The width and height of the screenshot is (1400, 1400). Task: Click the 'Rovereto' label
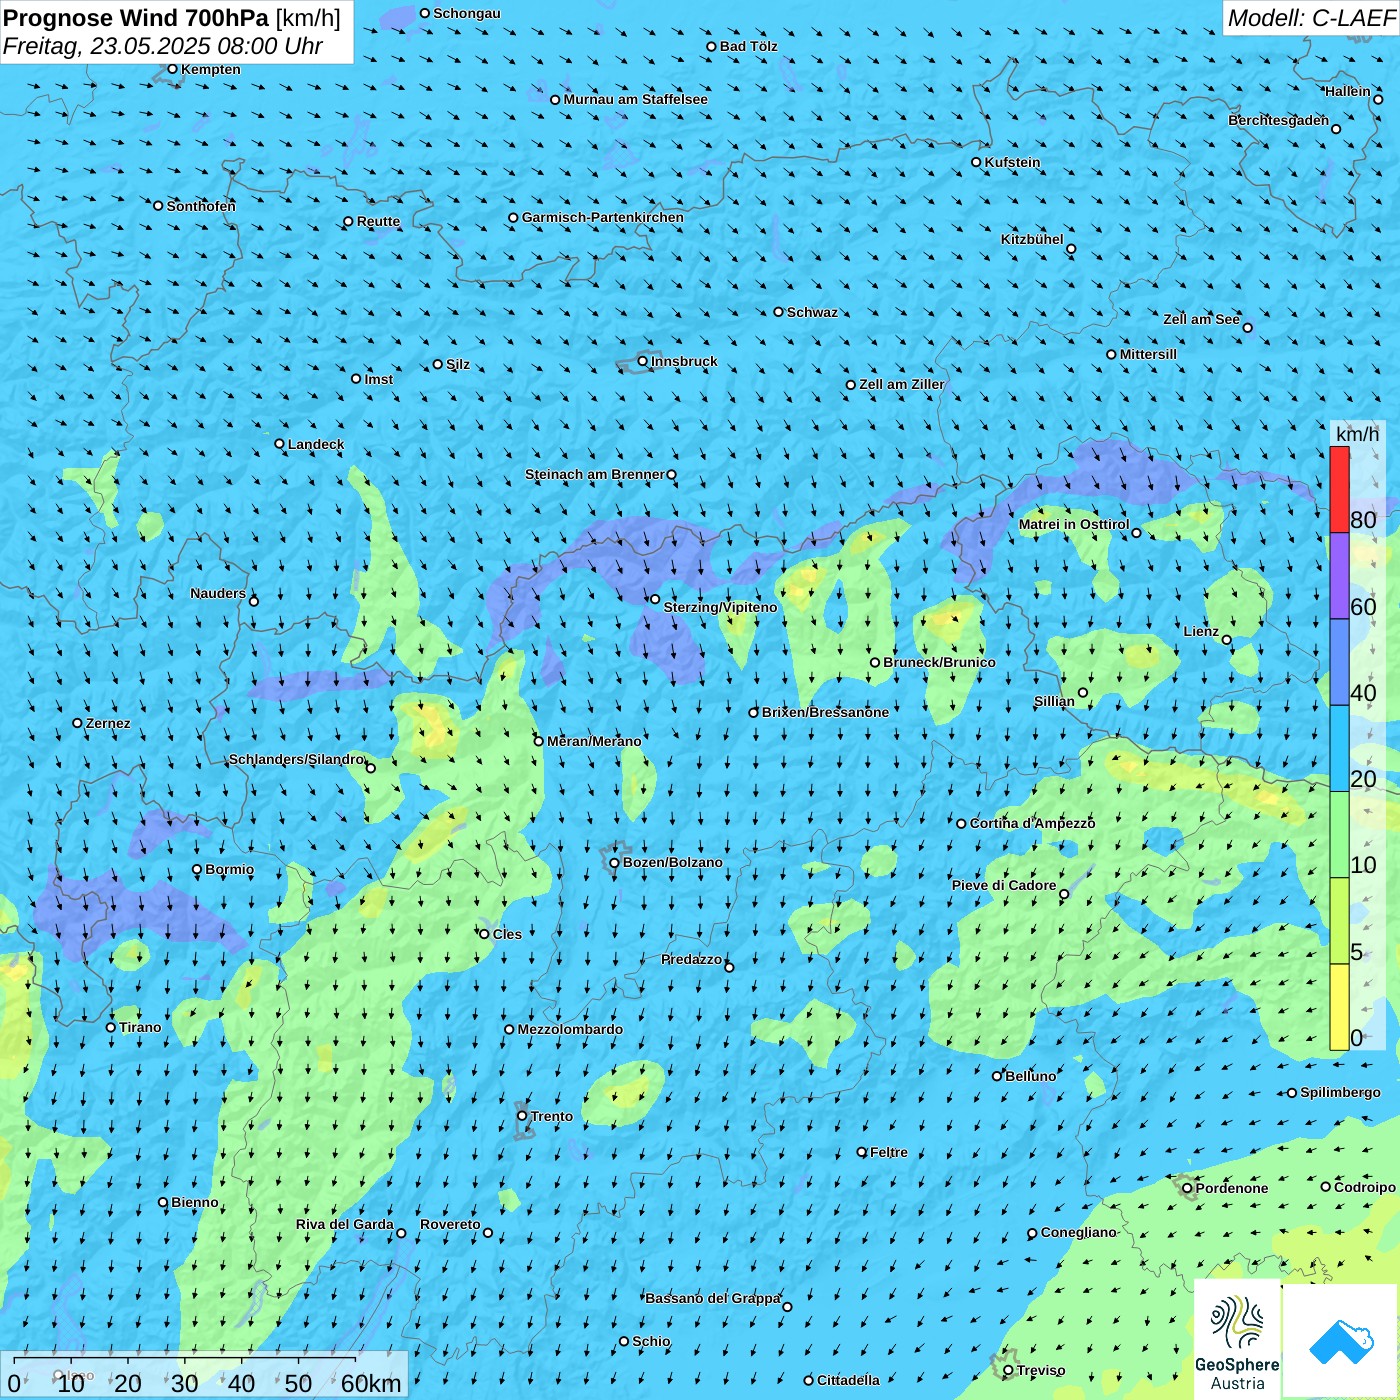tap(450, 1224)
